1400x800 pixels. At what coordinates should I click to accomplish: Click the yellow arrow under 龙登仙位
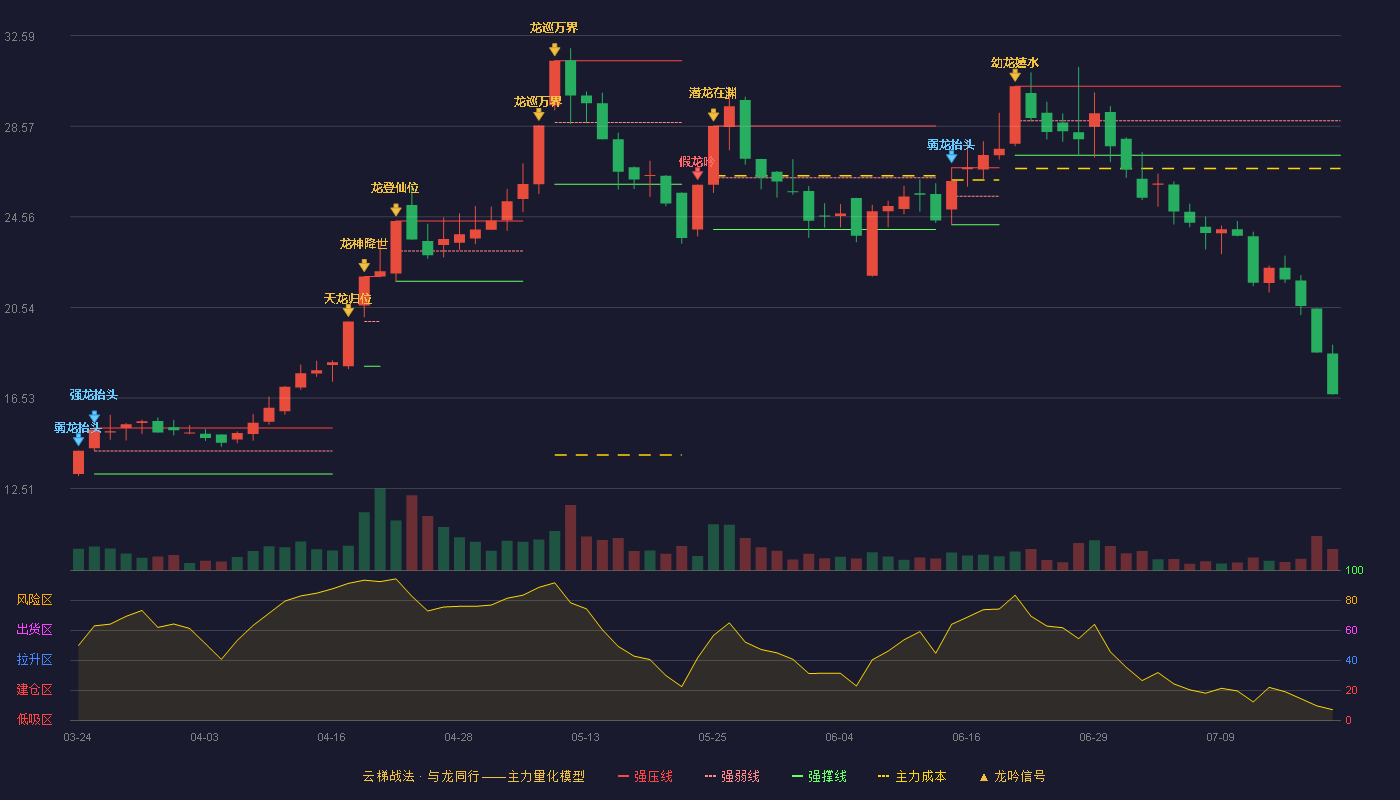tap(396, 210)
